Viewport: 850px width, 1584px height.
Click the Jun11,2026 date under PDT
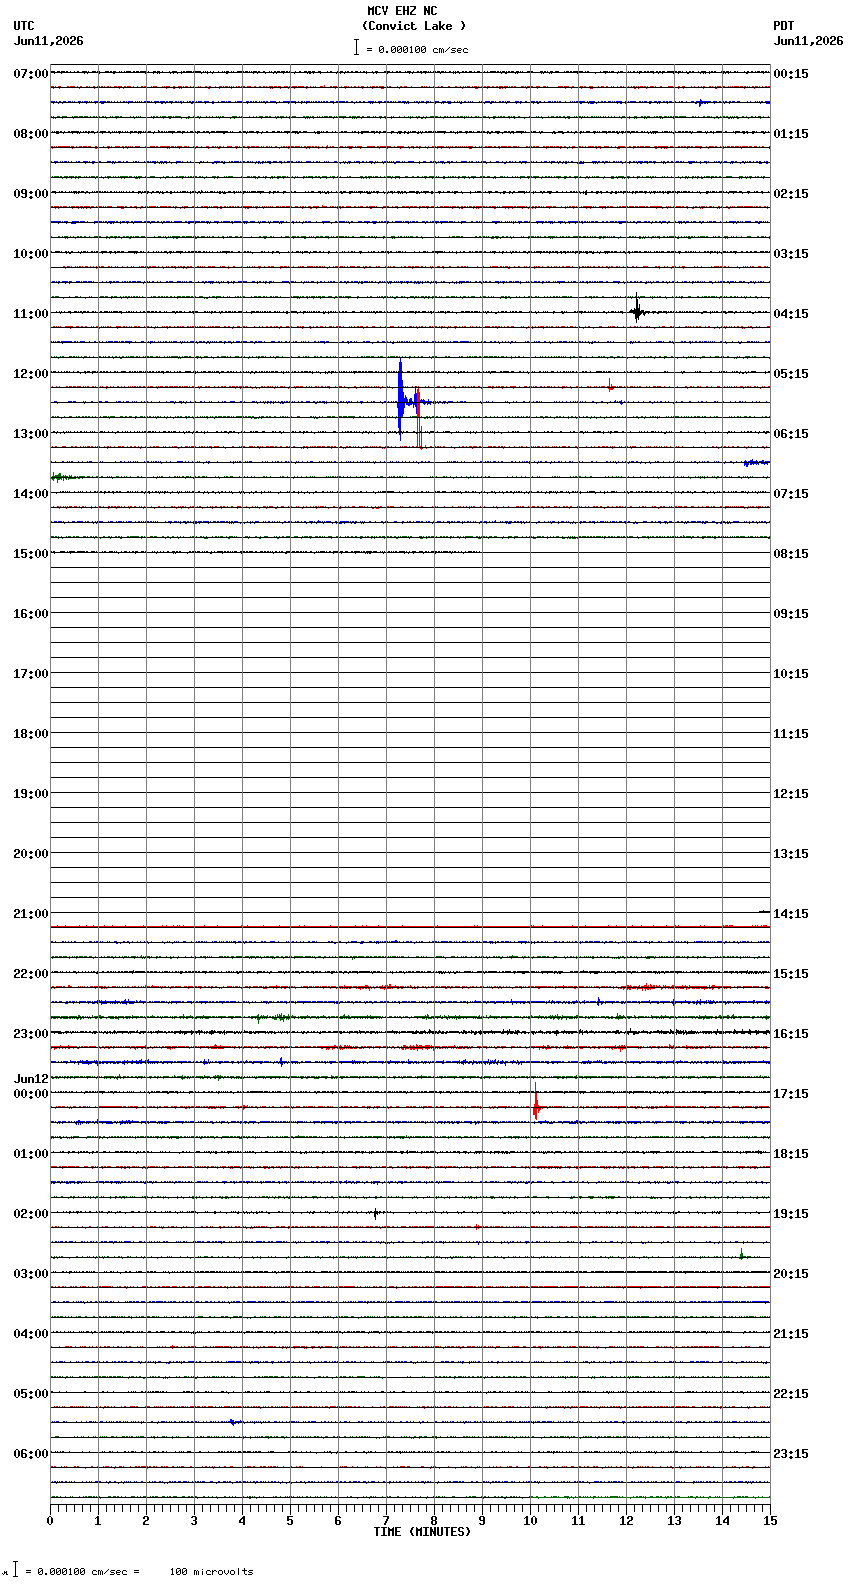click(808, 41)
